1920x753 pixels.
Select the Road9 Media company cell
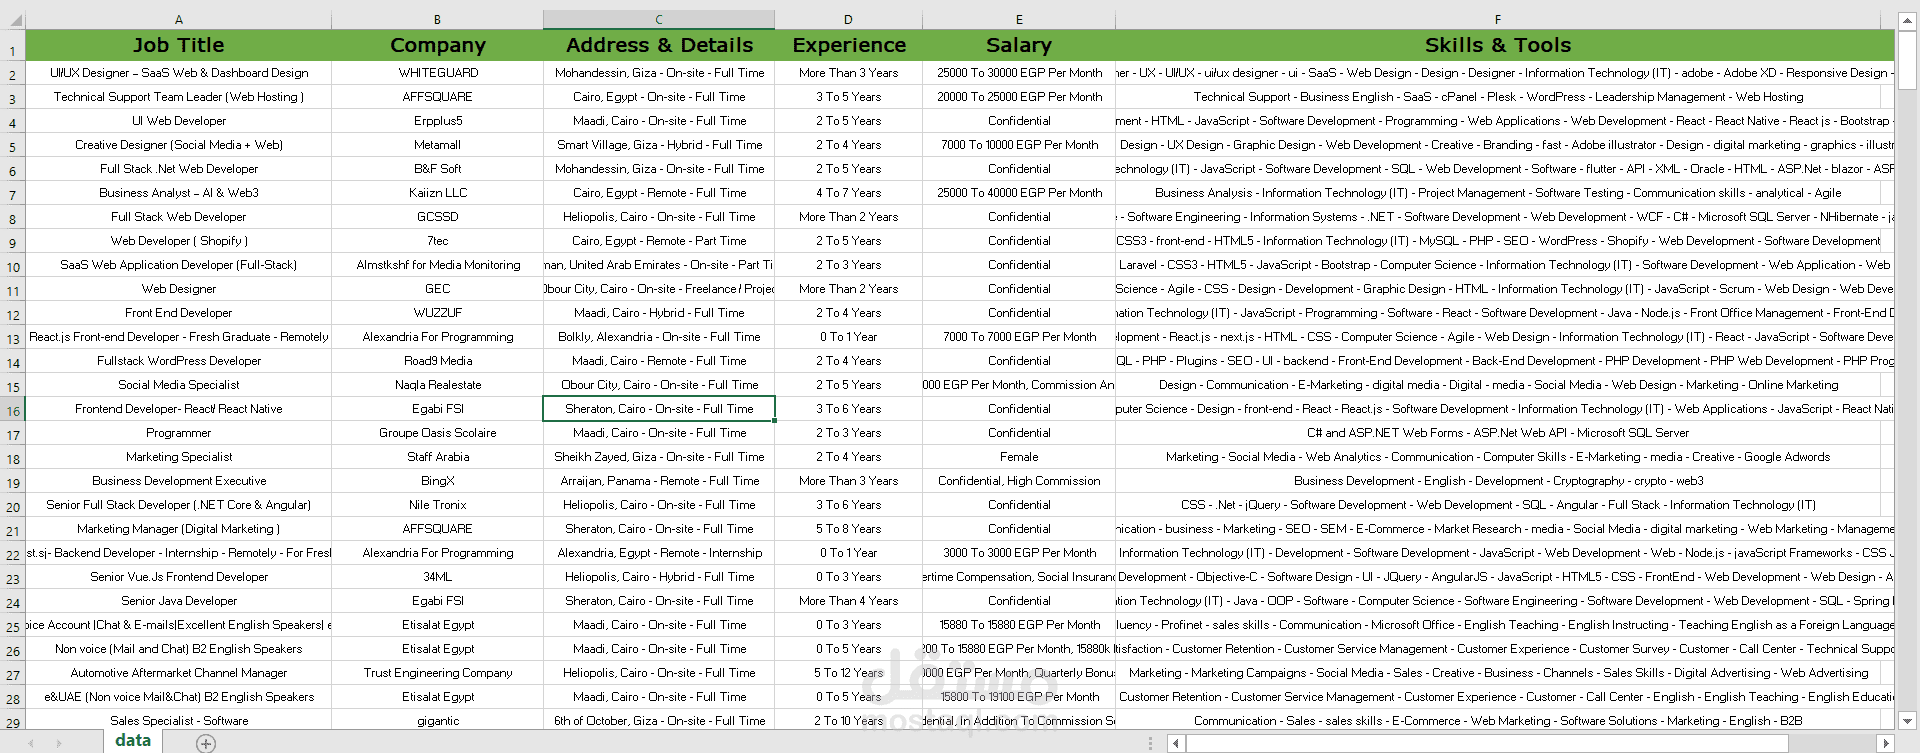(438, 361)
